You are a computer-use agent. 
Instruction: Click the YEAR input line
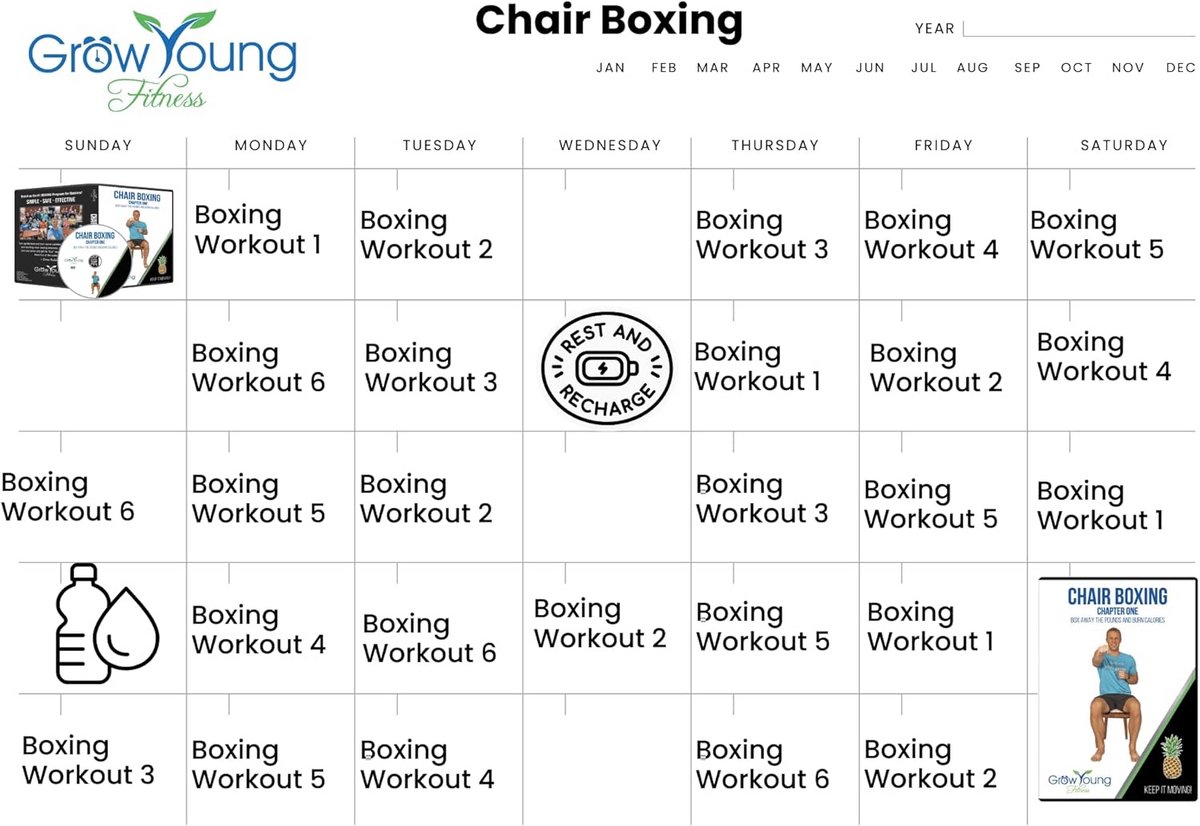(x=1079, y=29)
